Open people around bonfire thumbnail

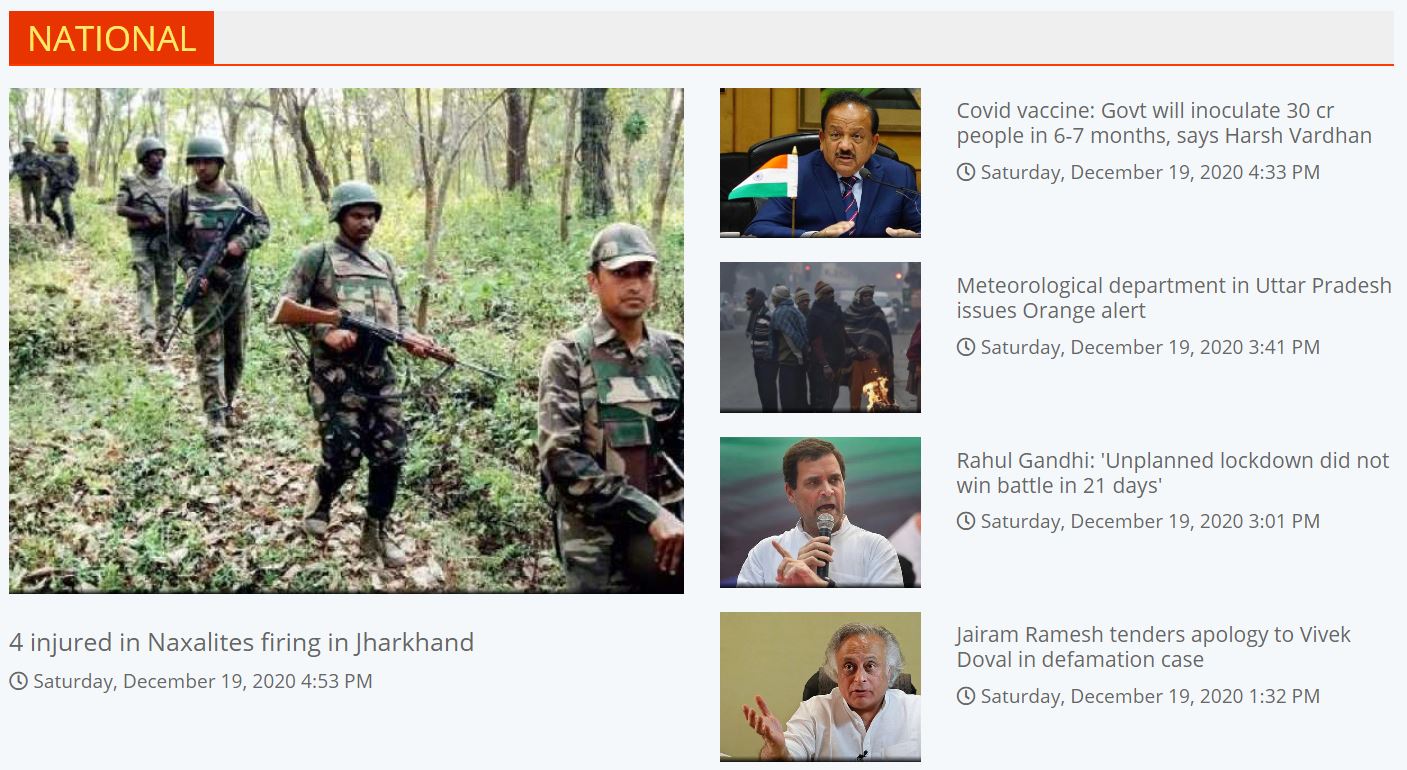[x=820, y=337]
